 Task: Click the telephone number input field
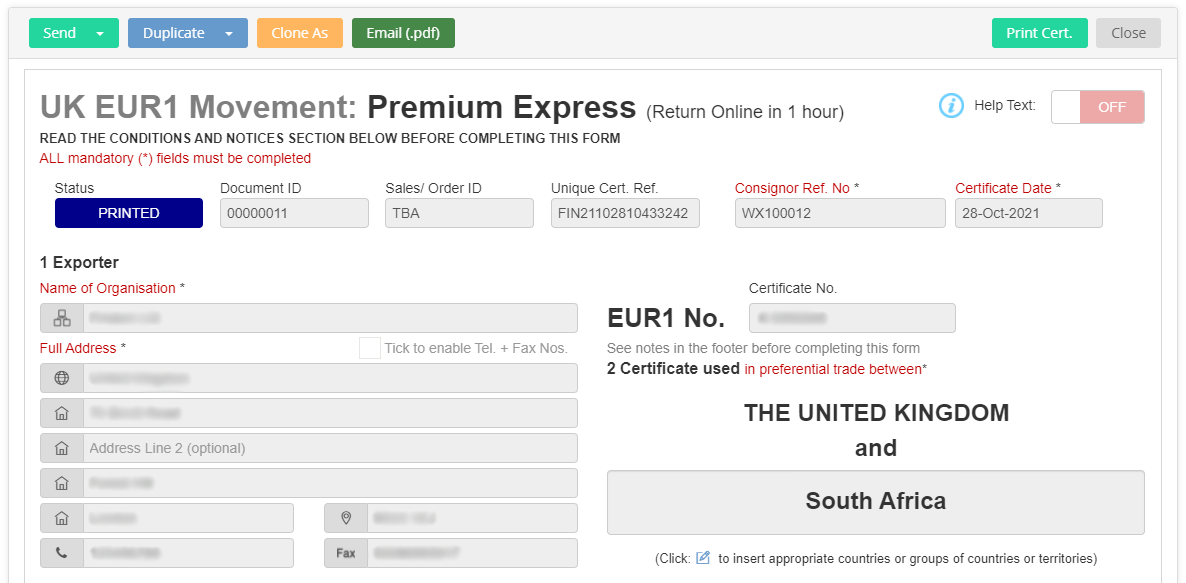[188, 553]
